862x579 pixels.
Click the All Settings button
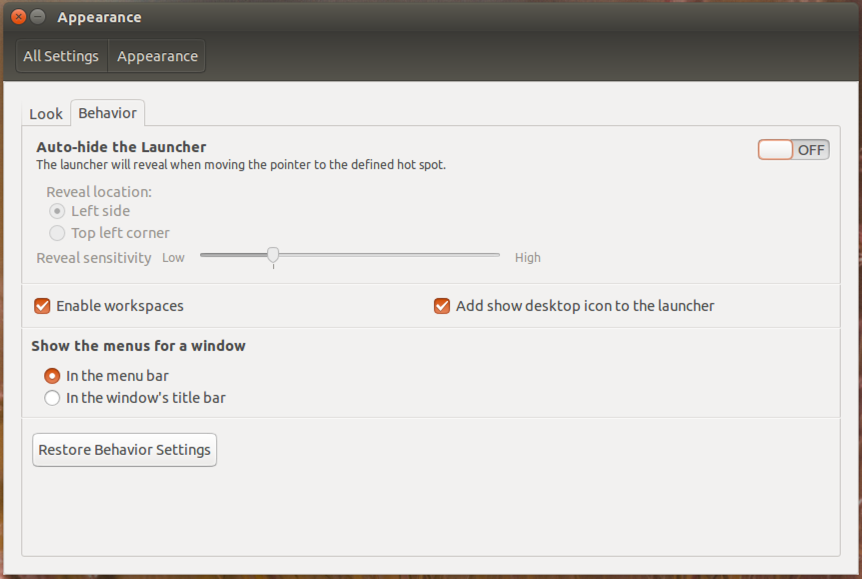pos(61,56)
